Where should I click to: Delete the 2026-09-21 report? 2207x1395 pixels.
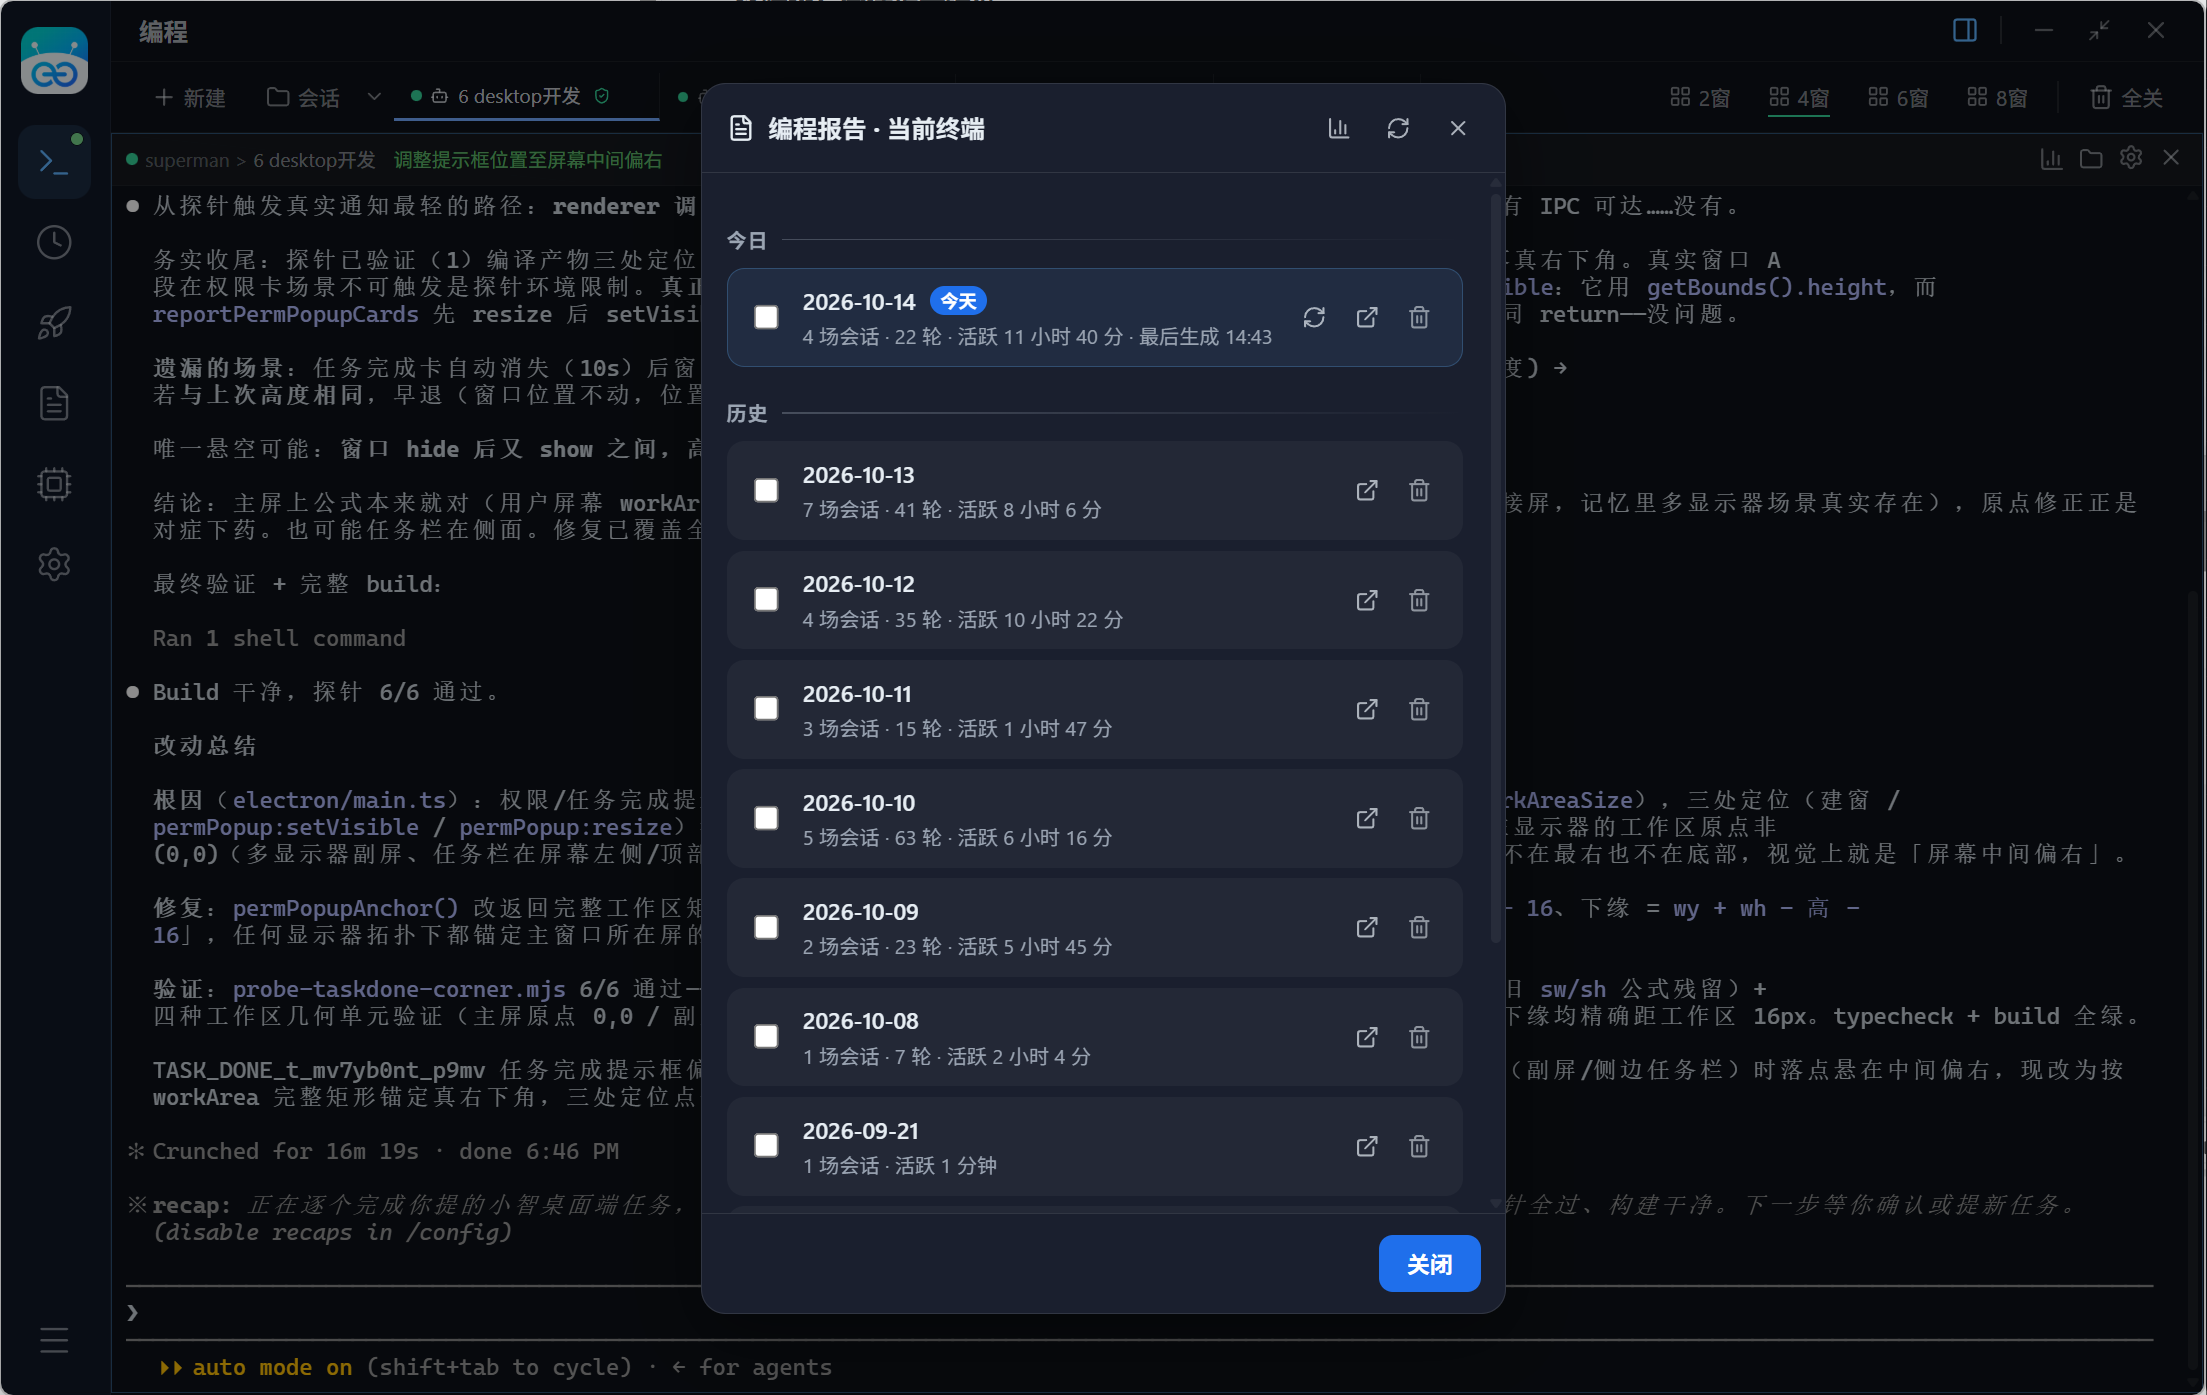(x=1419, y=1146)
